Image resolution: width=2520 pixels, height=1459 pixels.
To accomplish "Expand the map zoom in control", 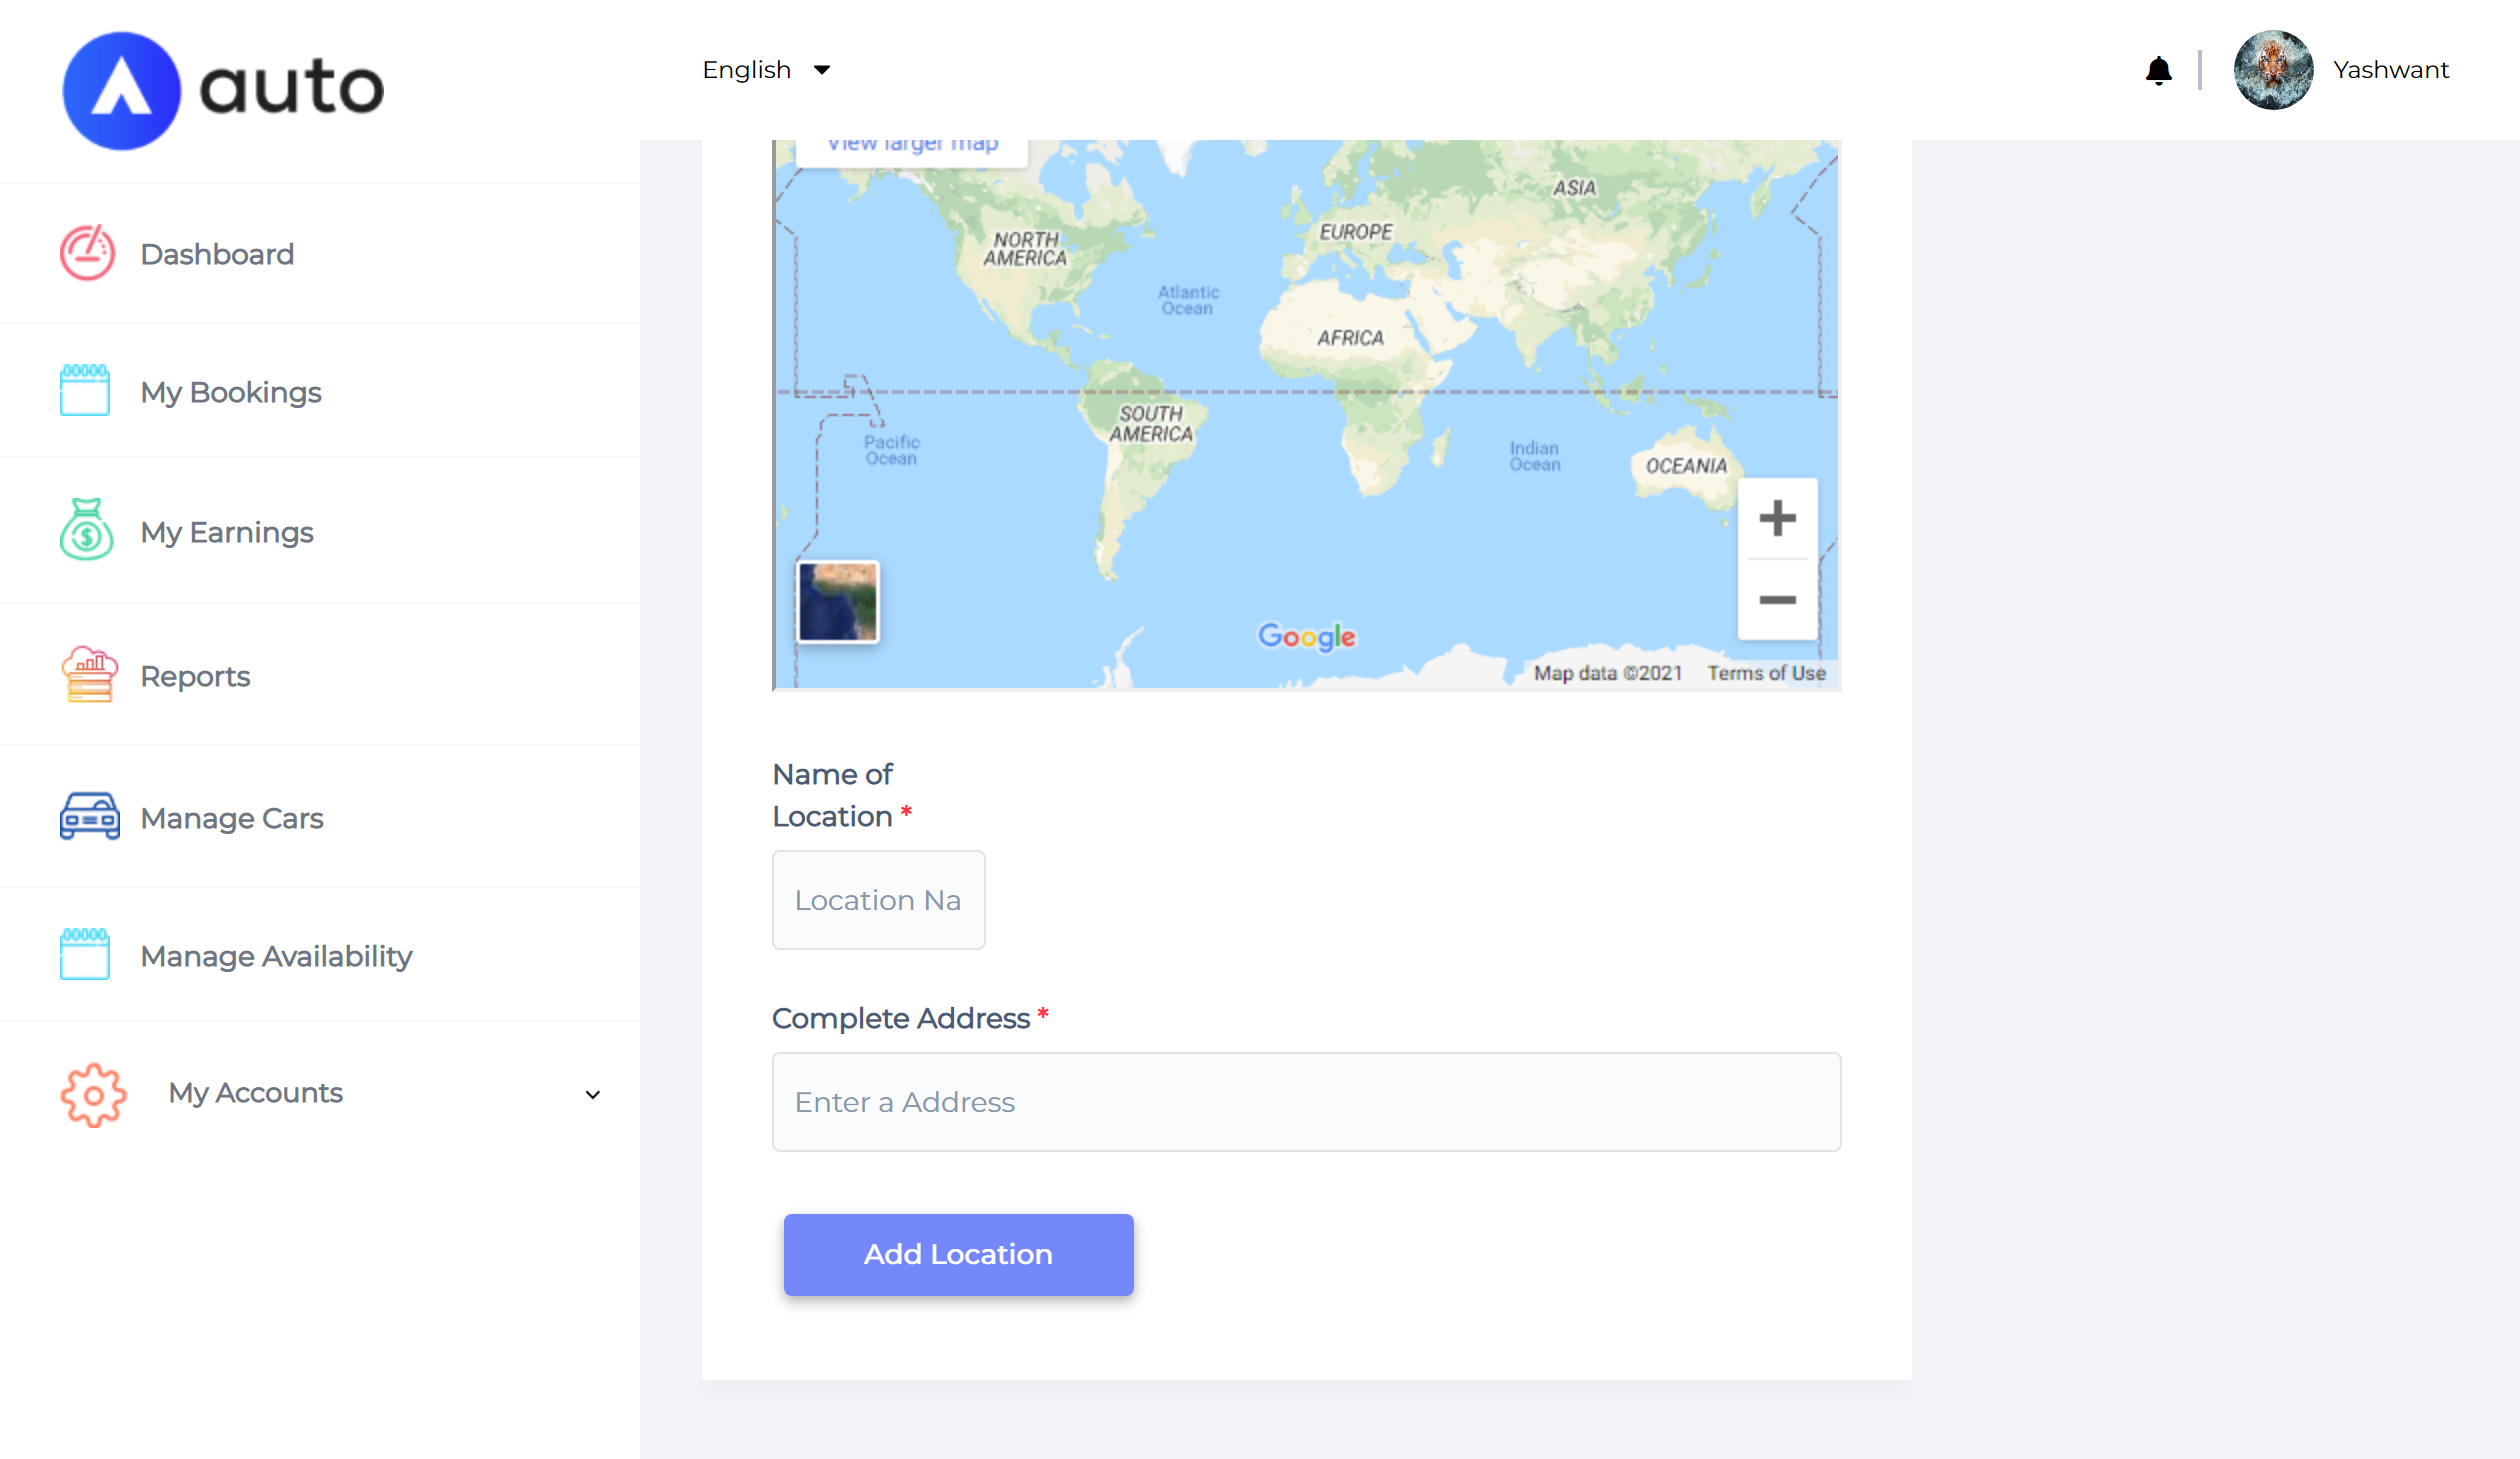I will point(1777,516).
